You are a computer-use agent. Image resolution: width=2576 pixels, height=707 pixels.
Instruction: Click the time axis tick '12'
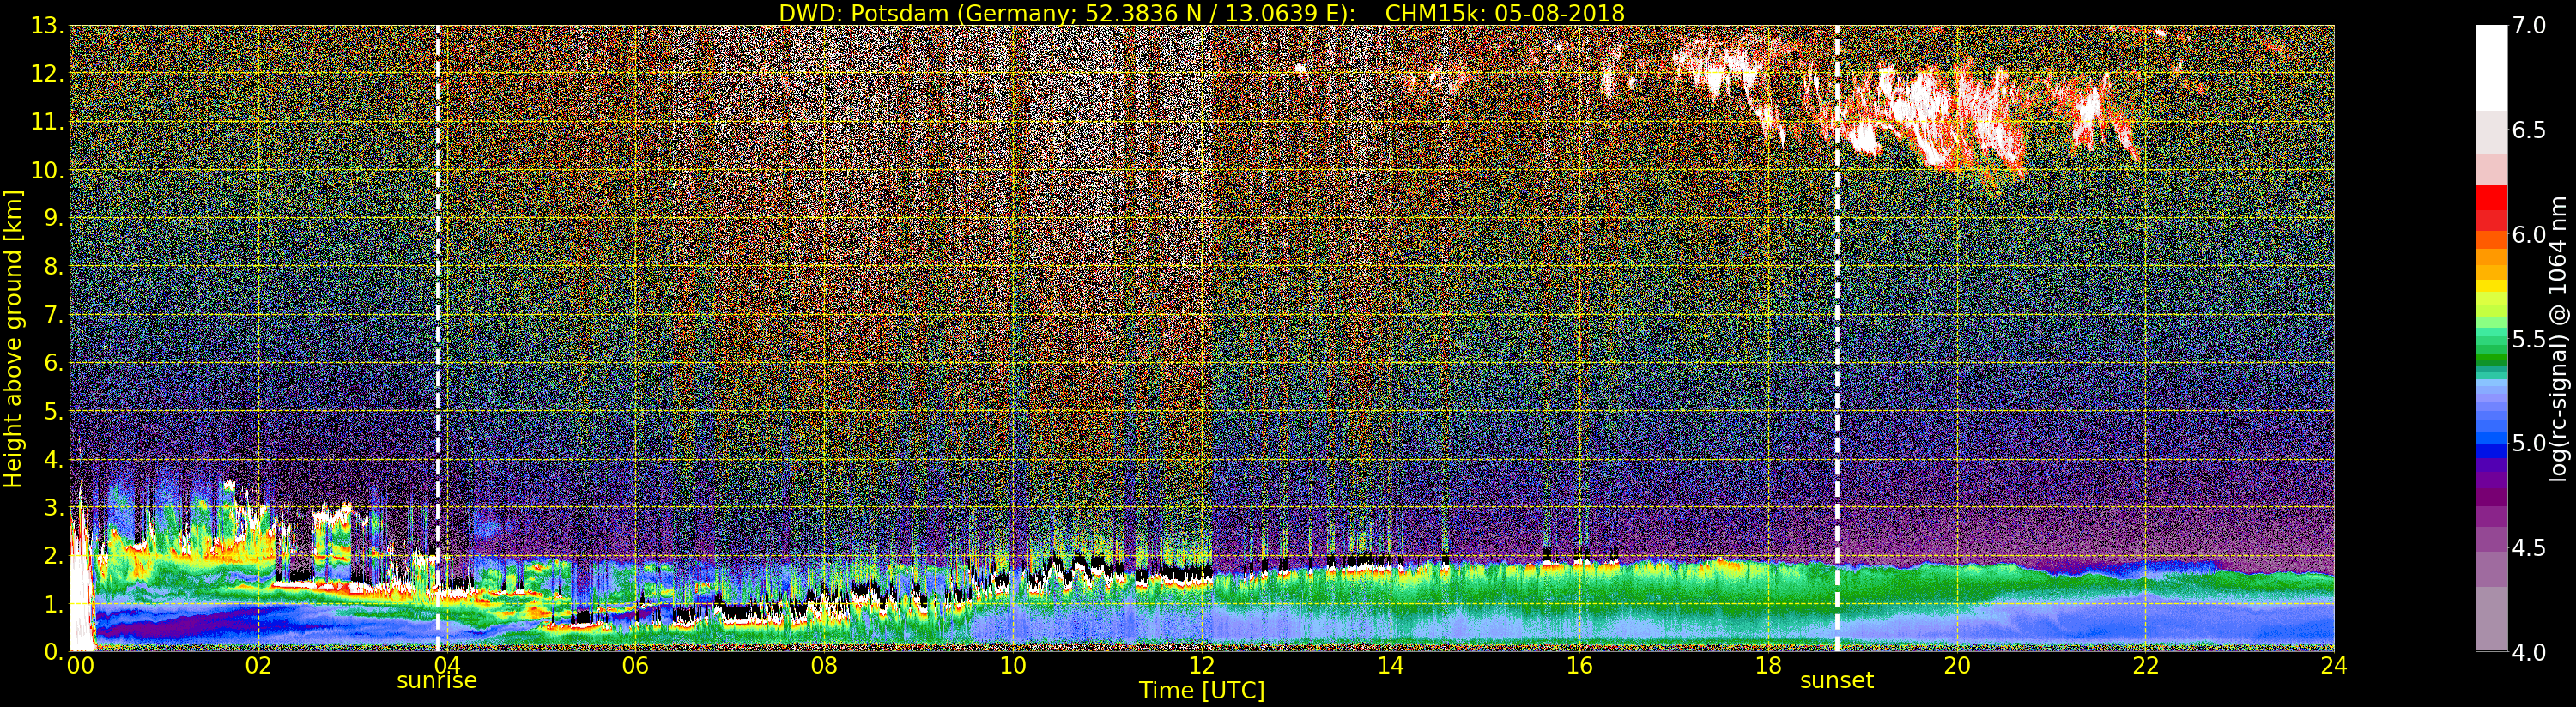click(x=1202, y=665)
